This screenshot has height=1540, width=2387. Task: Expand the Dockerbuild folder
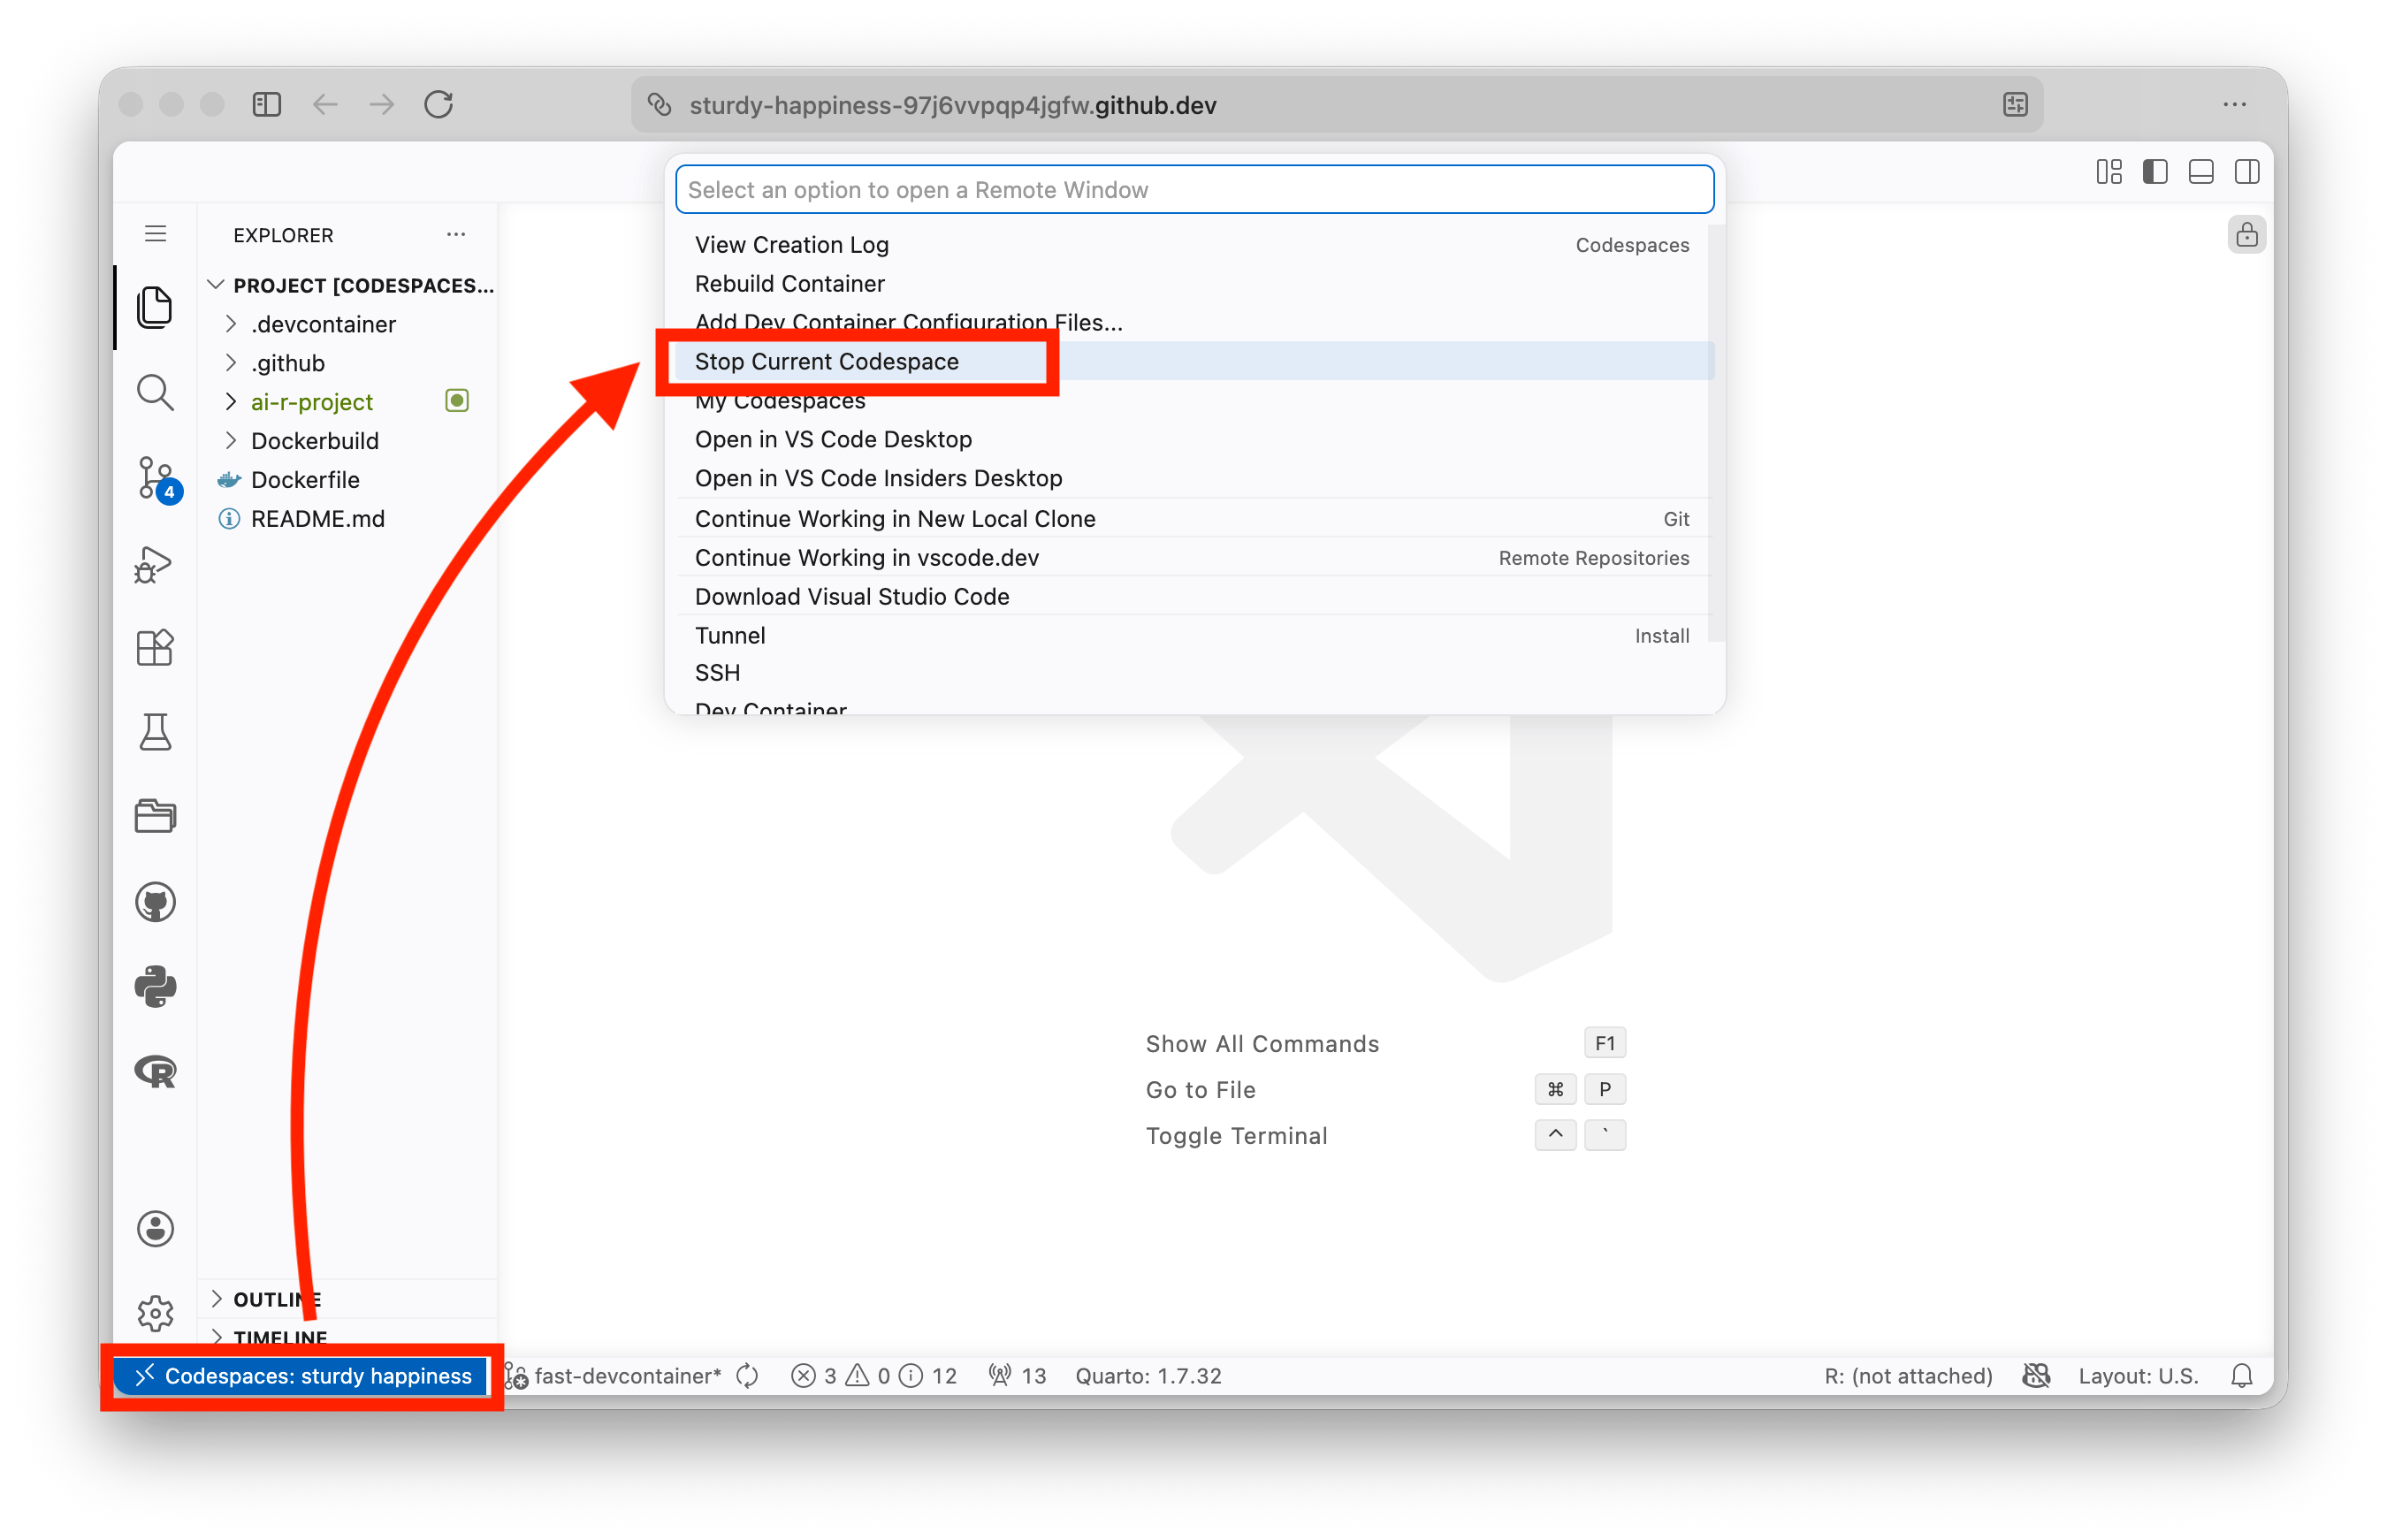348,441
